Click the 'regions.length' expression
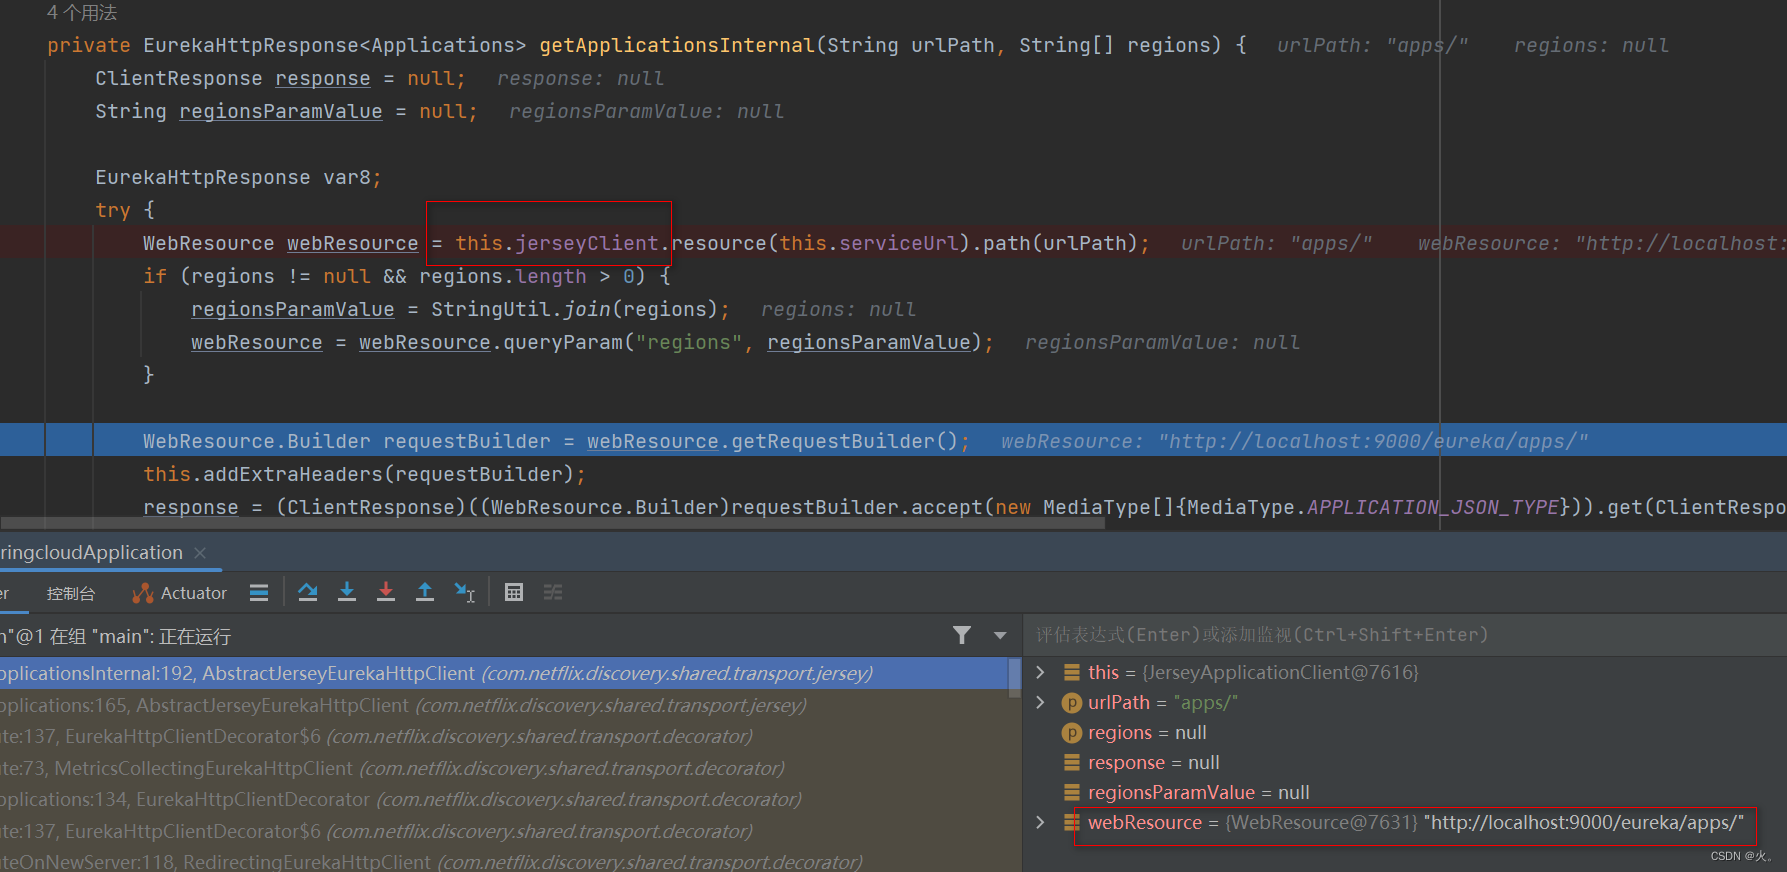This screenshot has height=872, width=1787. [x=503, y=276]
